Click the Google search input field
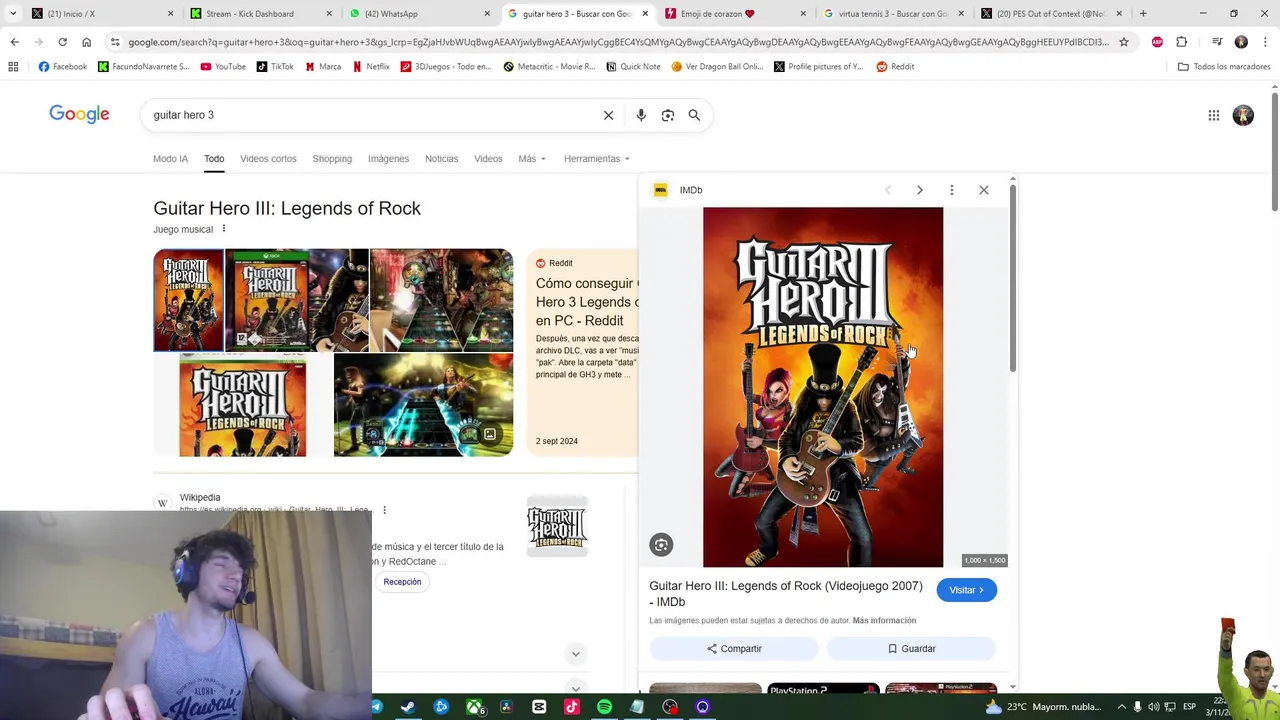Viewport: 1280px width, 720px height. pyautogui.click(x=370, y=115)
